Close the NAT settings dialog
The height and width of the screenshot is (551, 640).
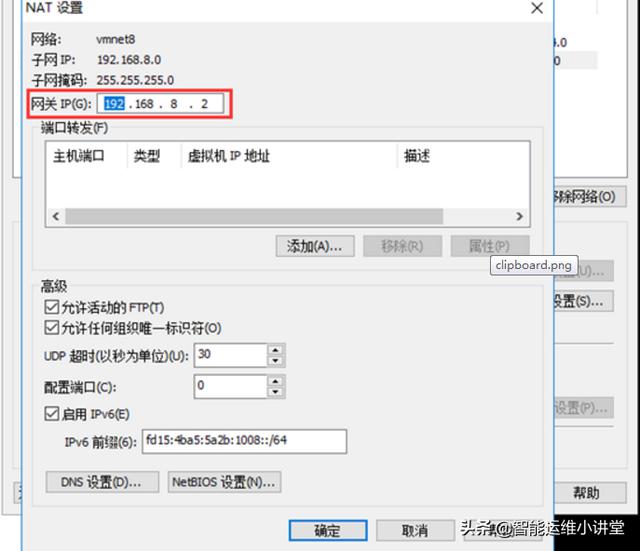tap(537, 8)
